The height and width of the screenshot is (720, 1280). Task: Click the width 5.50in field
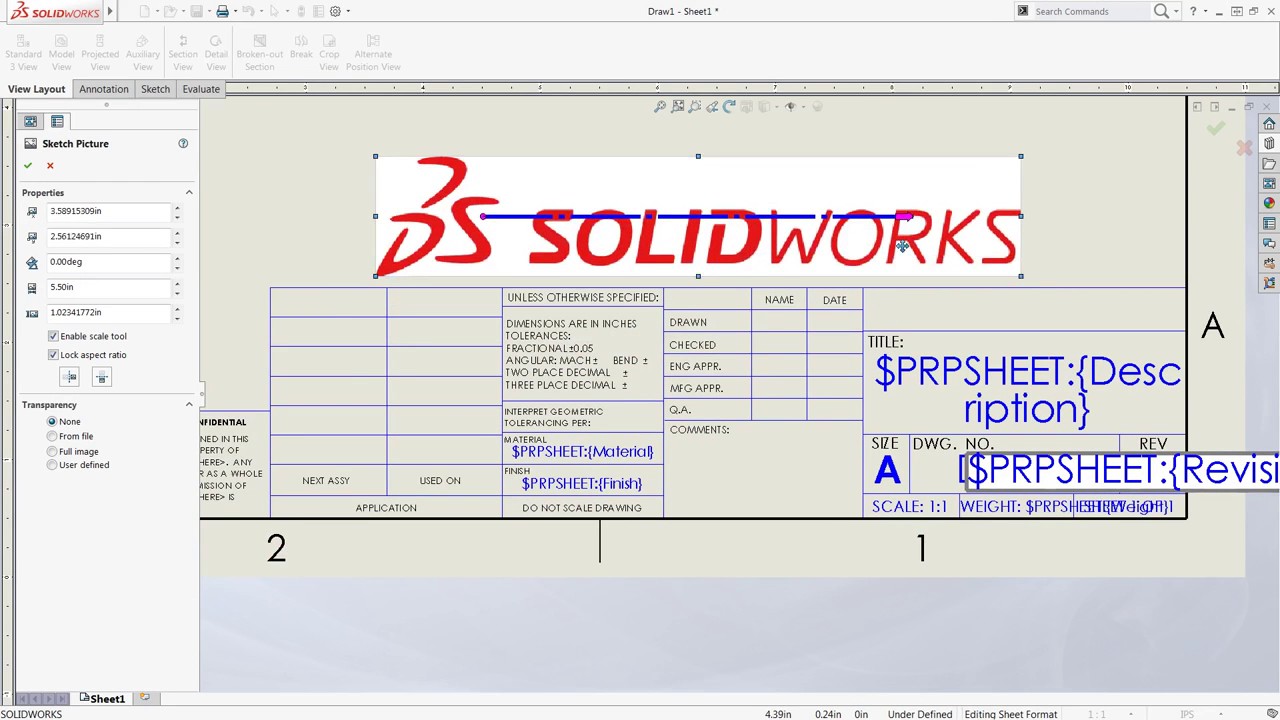[108, 288]
